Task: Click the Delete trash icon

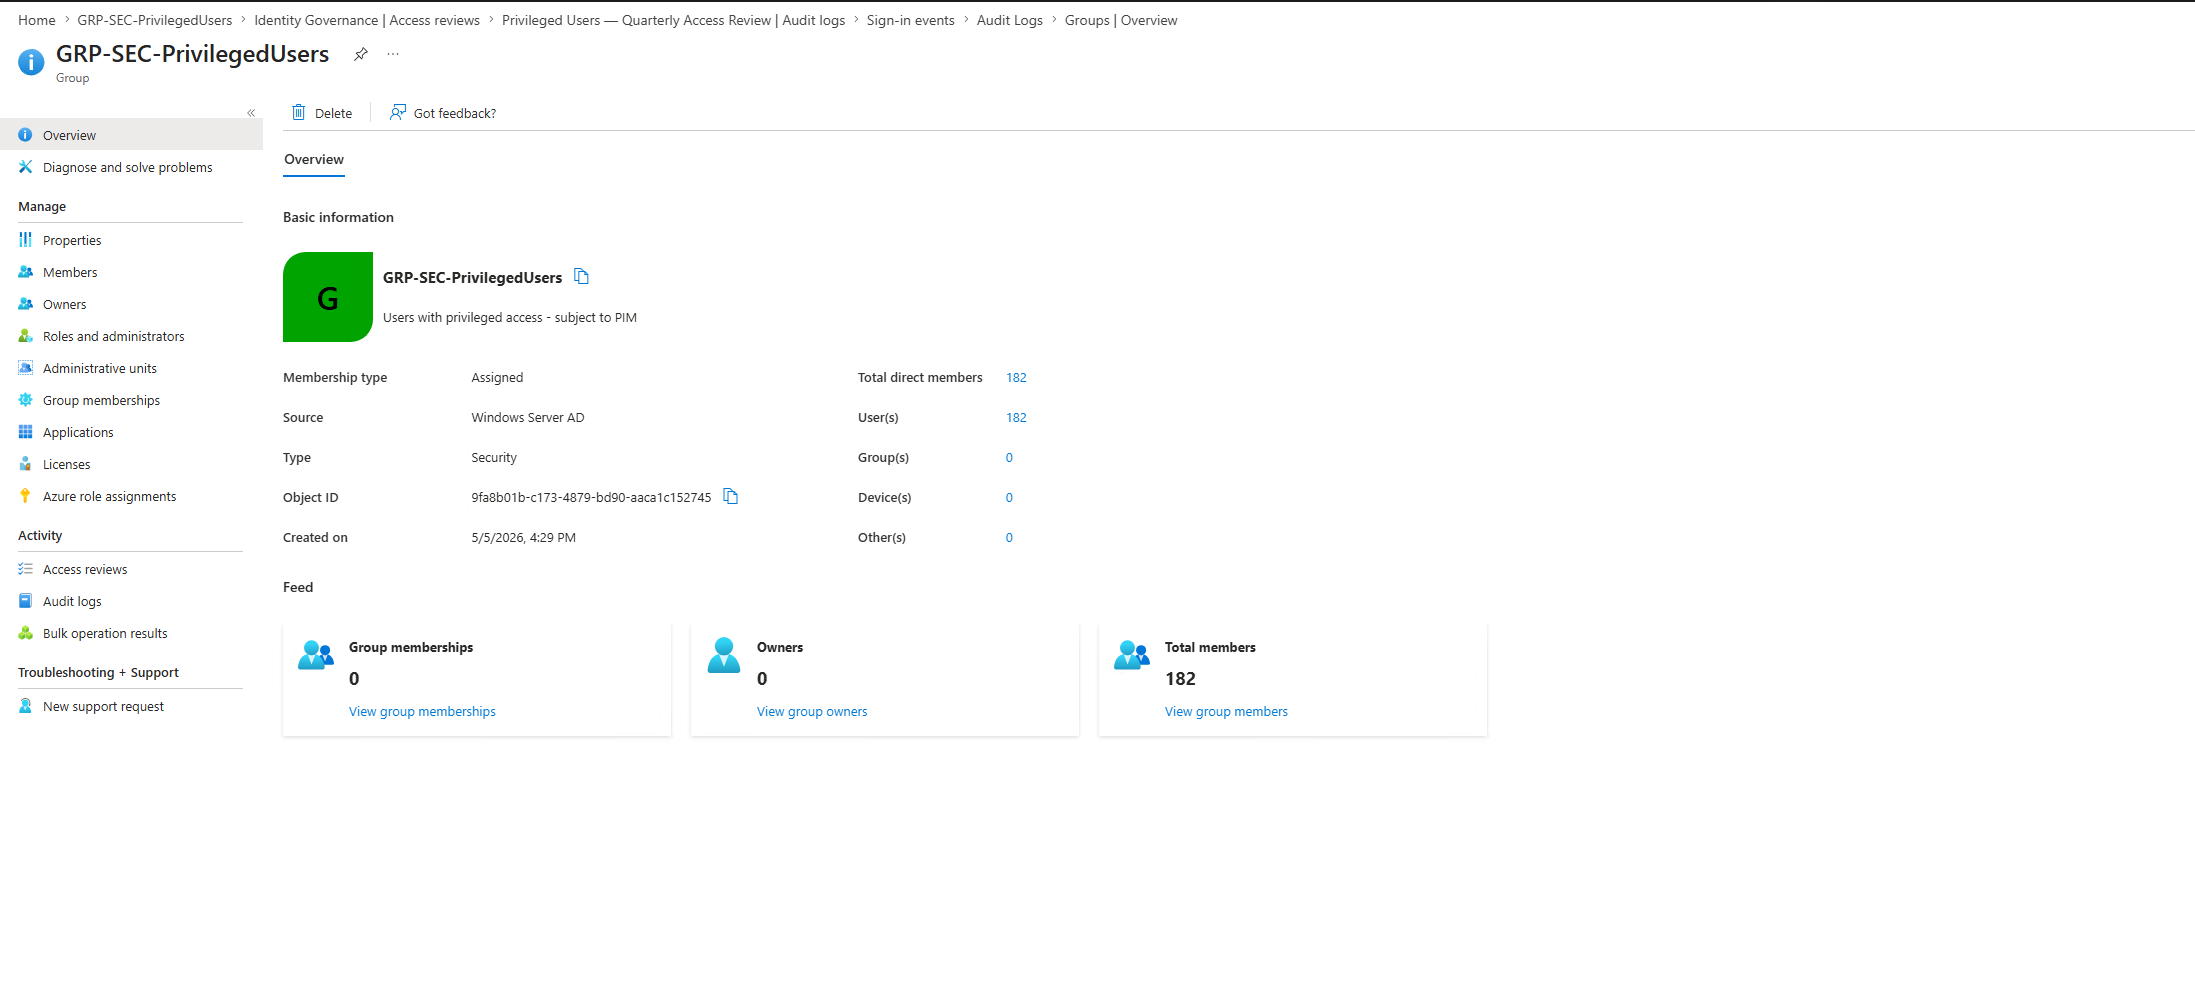Action: click(298, 112)
